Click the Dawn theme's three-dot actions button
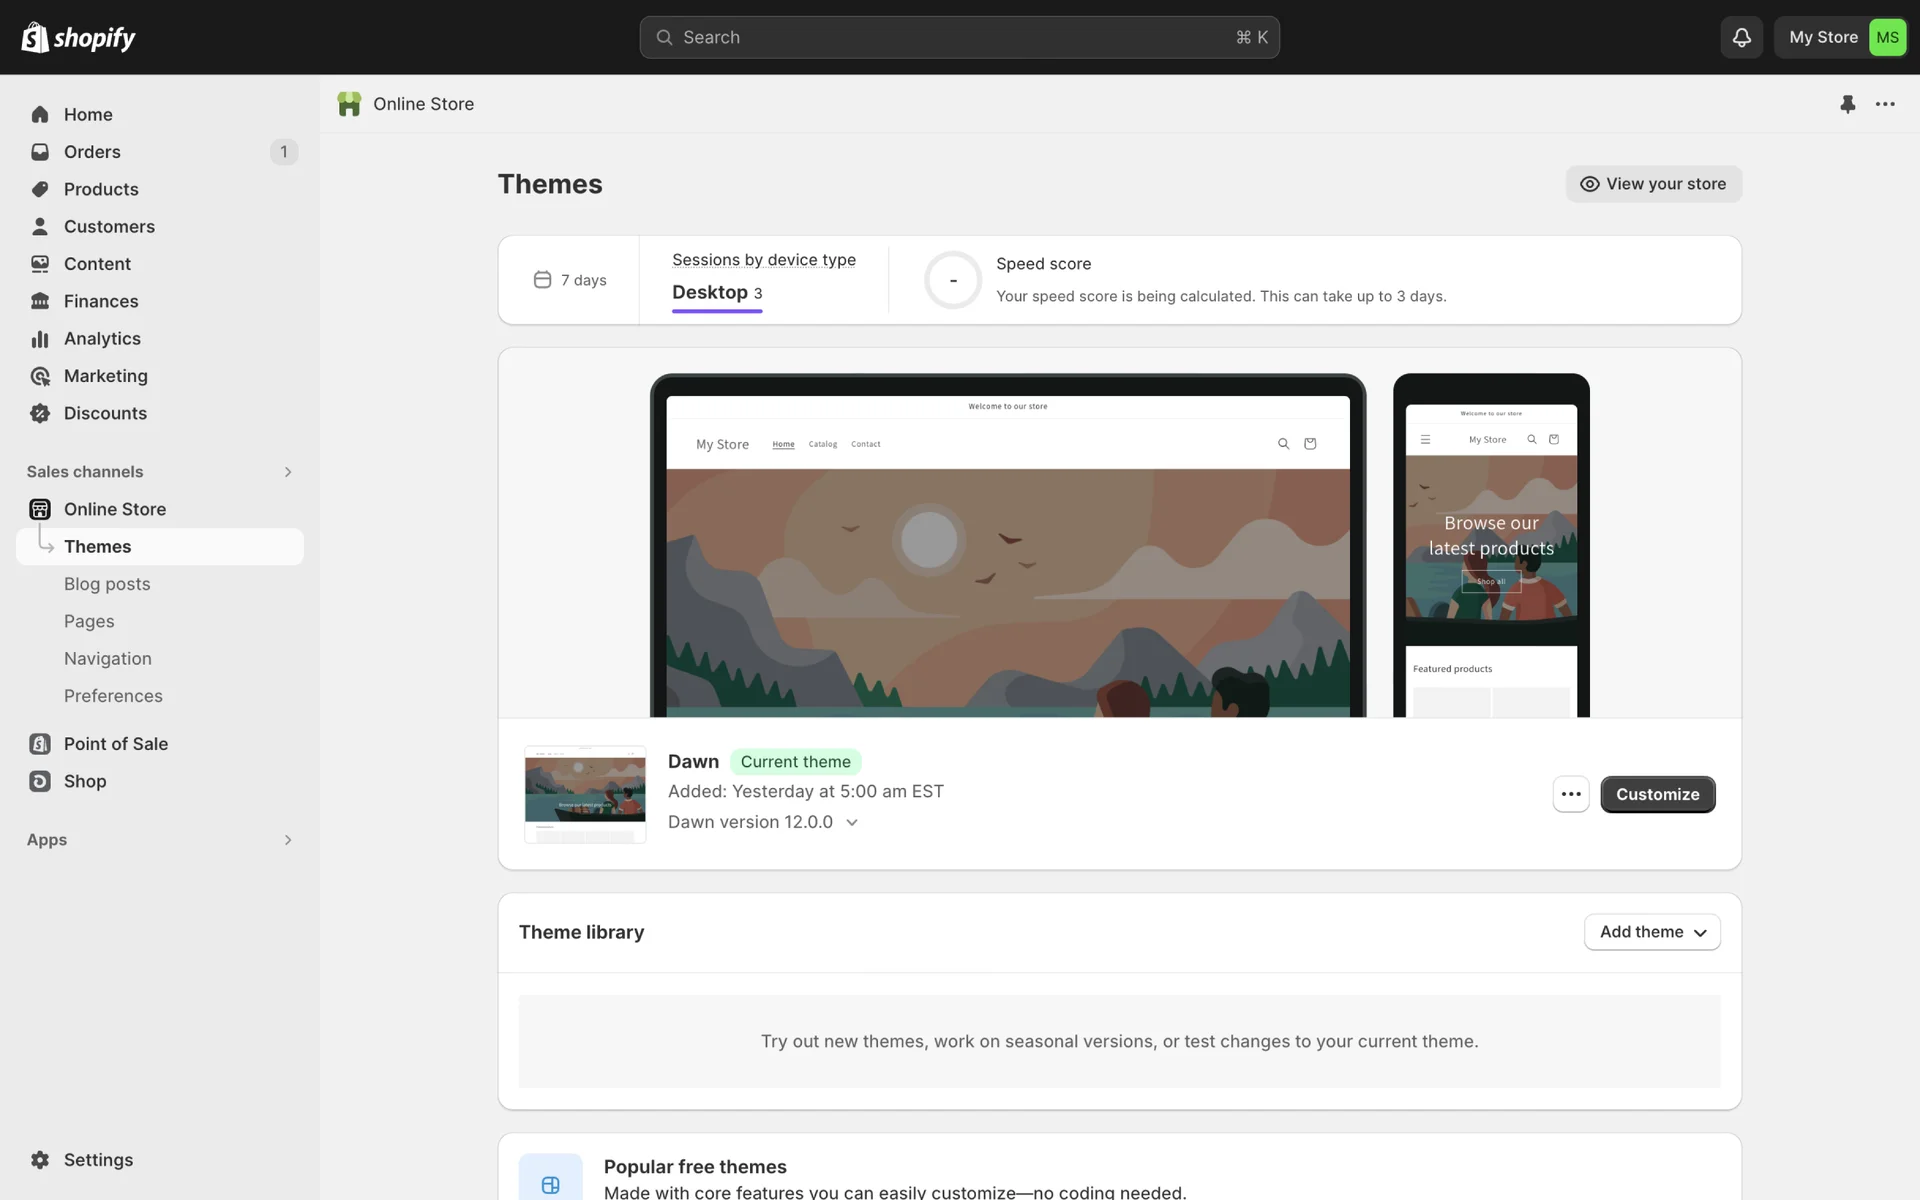Screen dimensions: 1920x1200 [x=1571, y=794]
